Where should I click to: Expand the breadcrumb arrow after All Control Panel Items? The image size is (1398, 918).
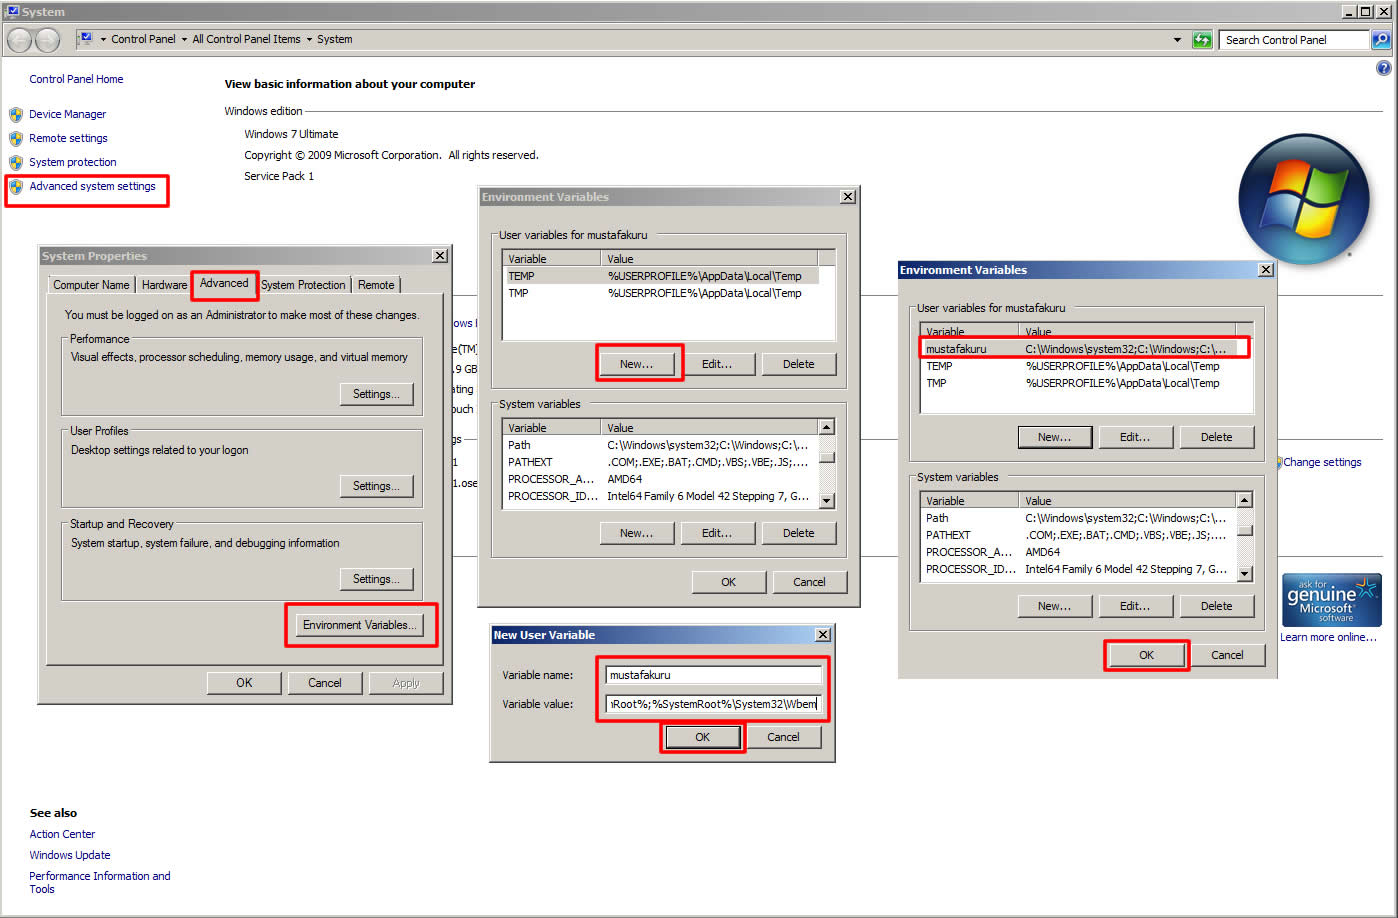coord(309,40)
